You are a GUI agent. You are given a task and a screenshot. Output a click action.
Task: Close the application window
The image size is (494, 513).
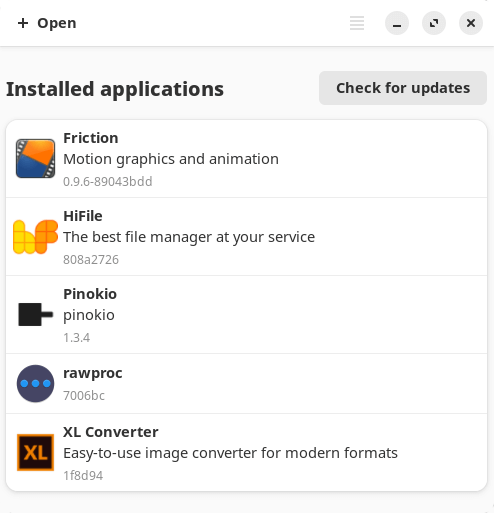point(471,23)
